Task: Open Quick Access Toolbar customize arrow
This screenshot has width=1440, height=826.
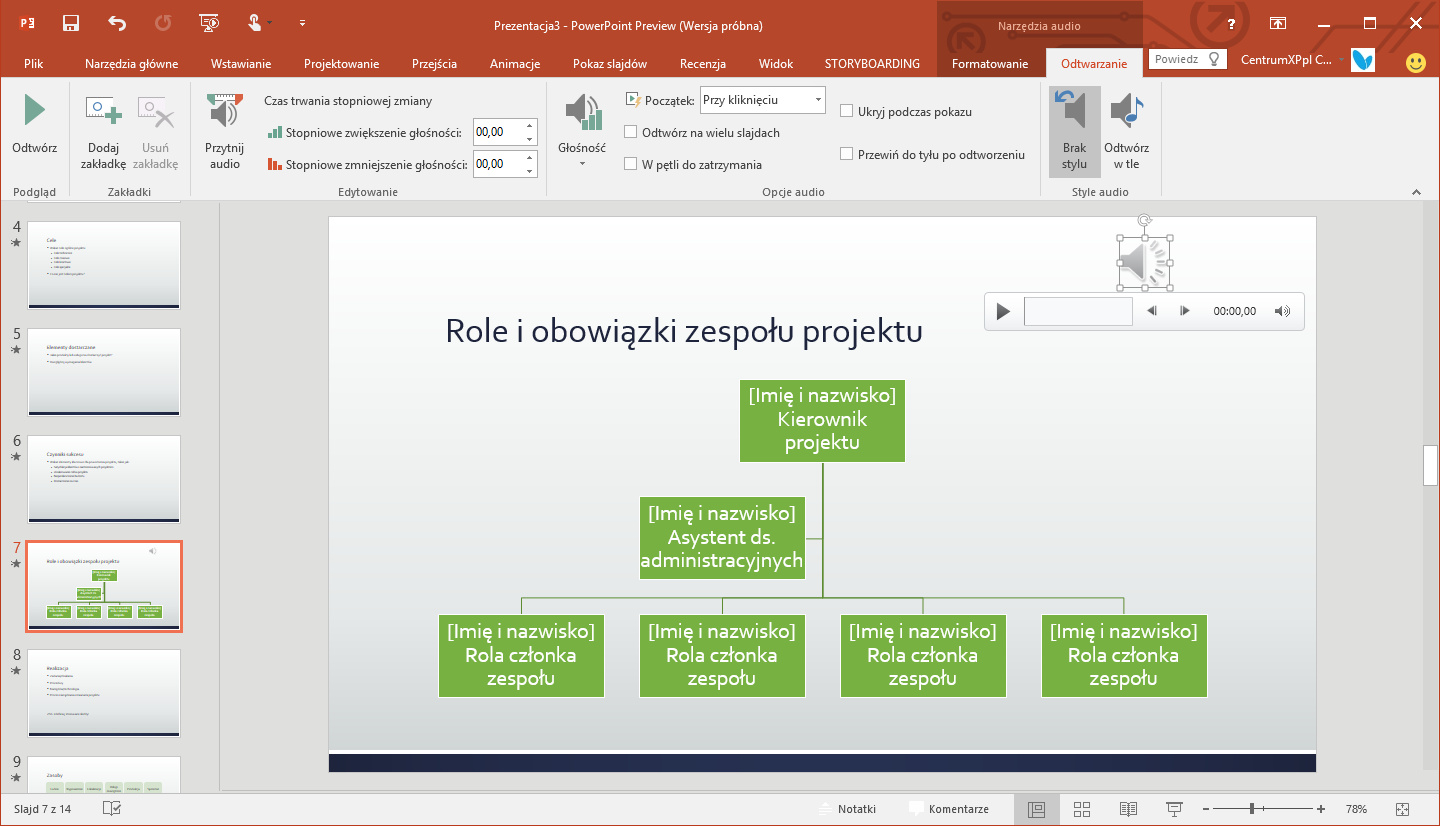Action: [302, 23]
